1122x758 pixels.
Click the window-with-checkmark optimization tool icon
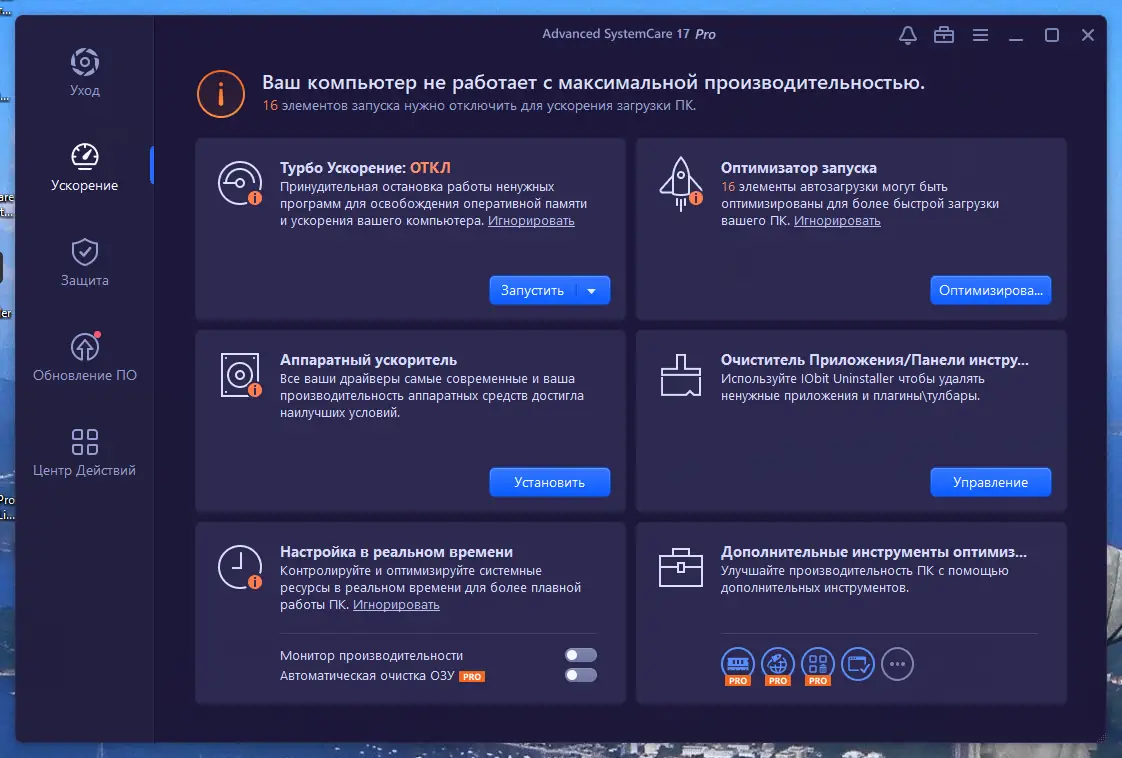click(x=857, y=663)
